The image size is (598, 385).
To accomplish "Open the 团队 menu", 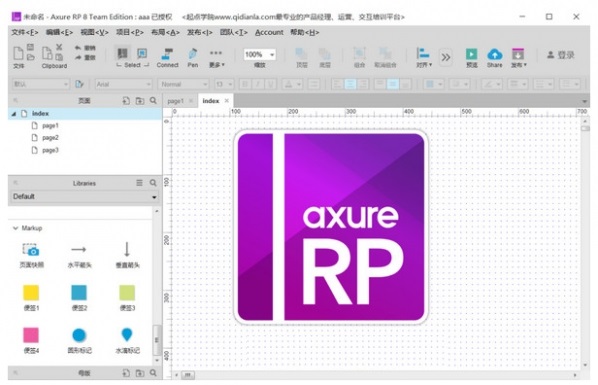I will point(233,32).
